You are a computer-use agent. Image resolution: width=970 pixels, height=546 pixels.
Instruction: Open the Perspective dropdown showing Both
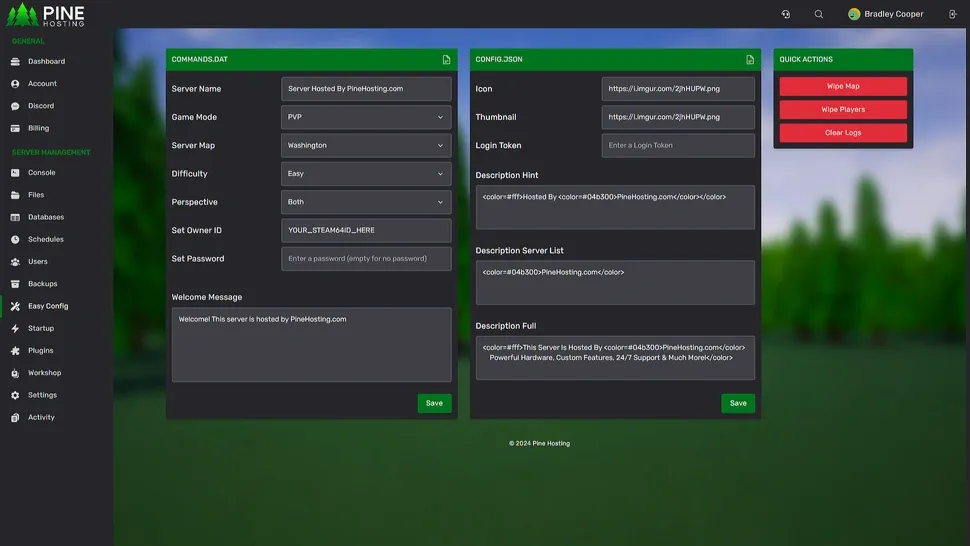(366, 202)
